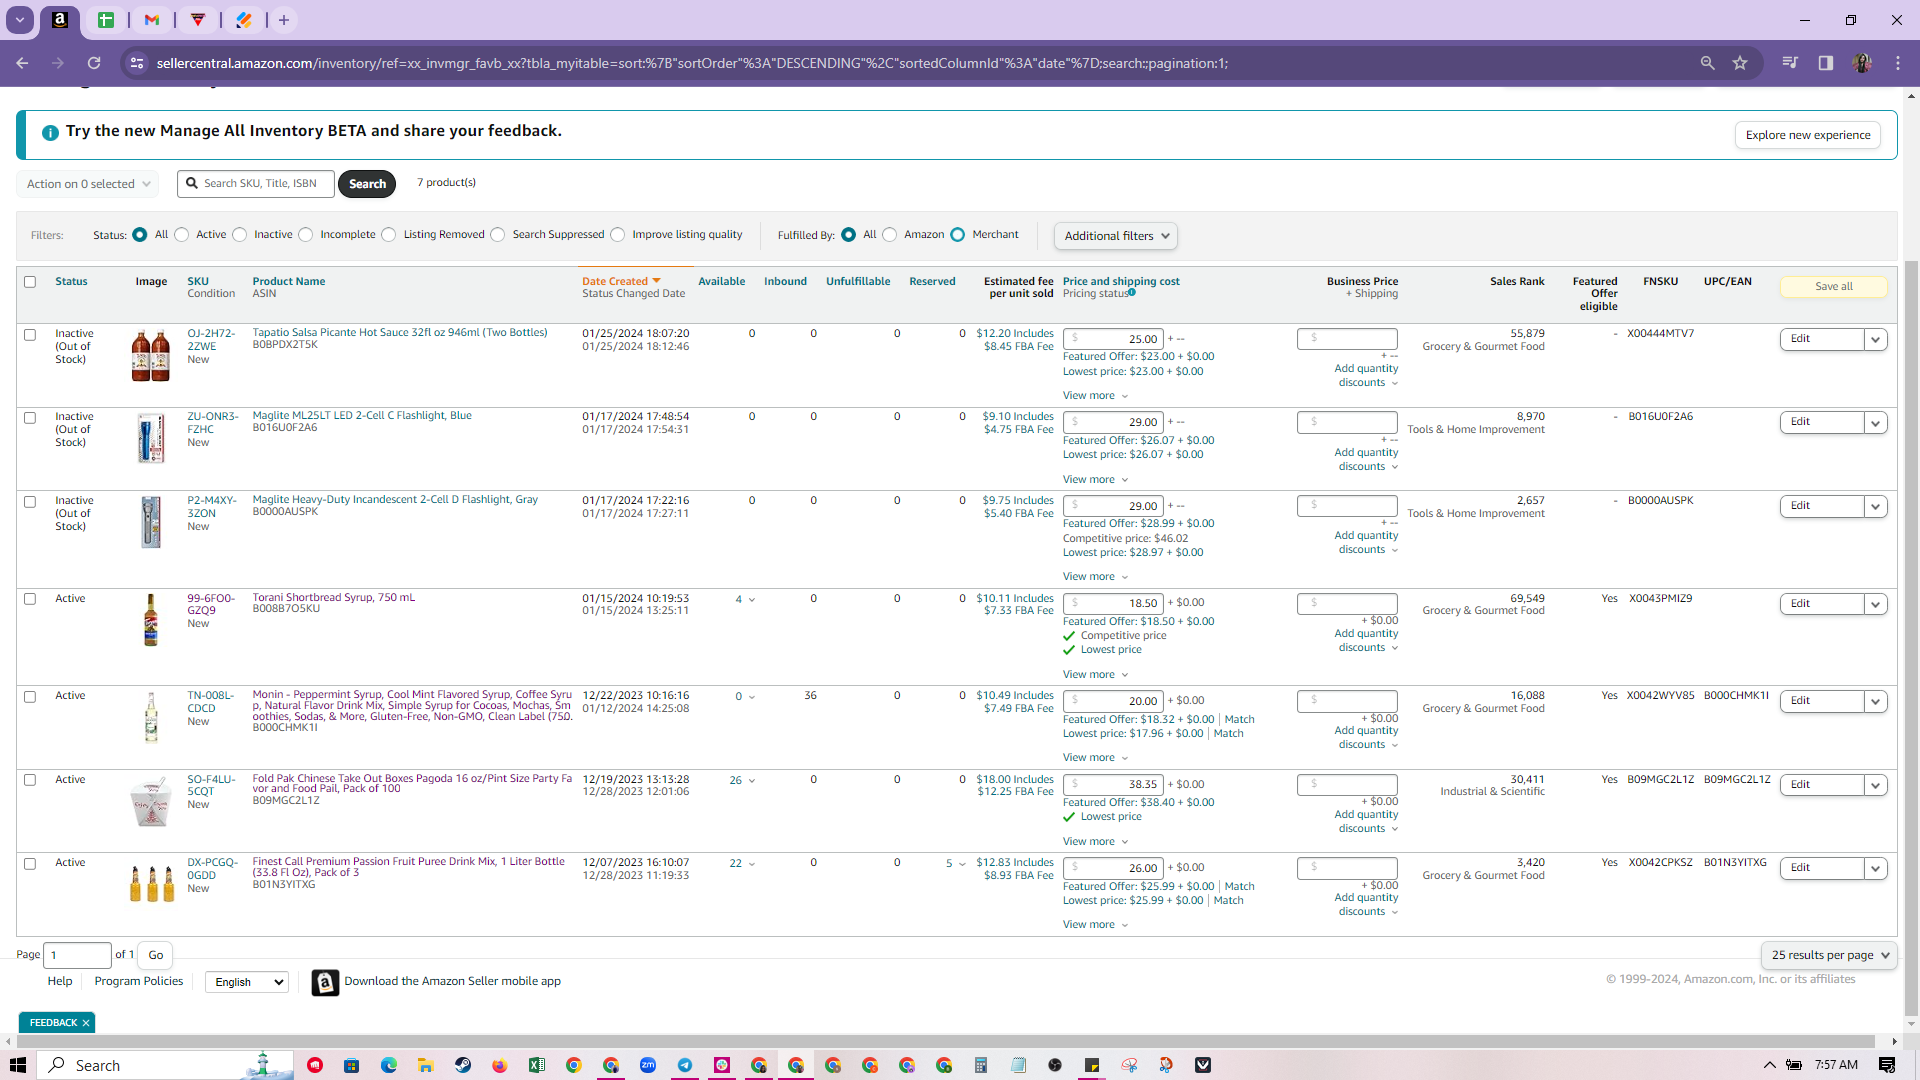This screenshot has height=1080, width=1920.
Task: Open the media controls icon
Action: click(x=1790, y=63)
